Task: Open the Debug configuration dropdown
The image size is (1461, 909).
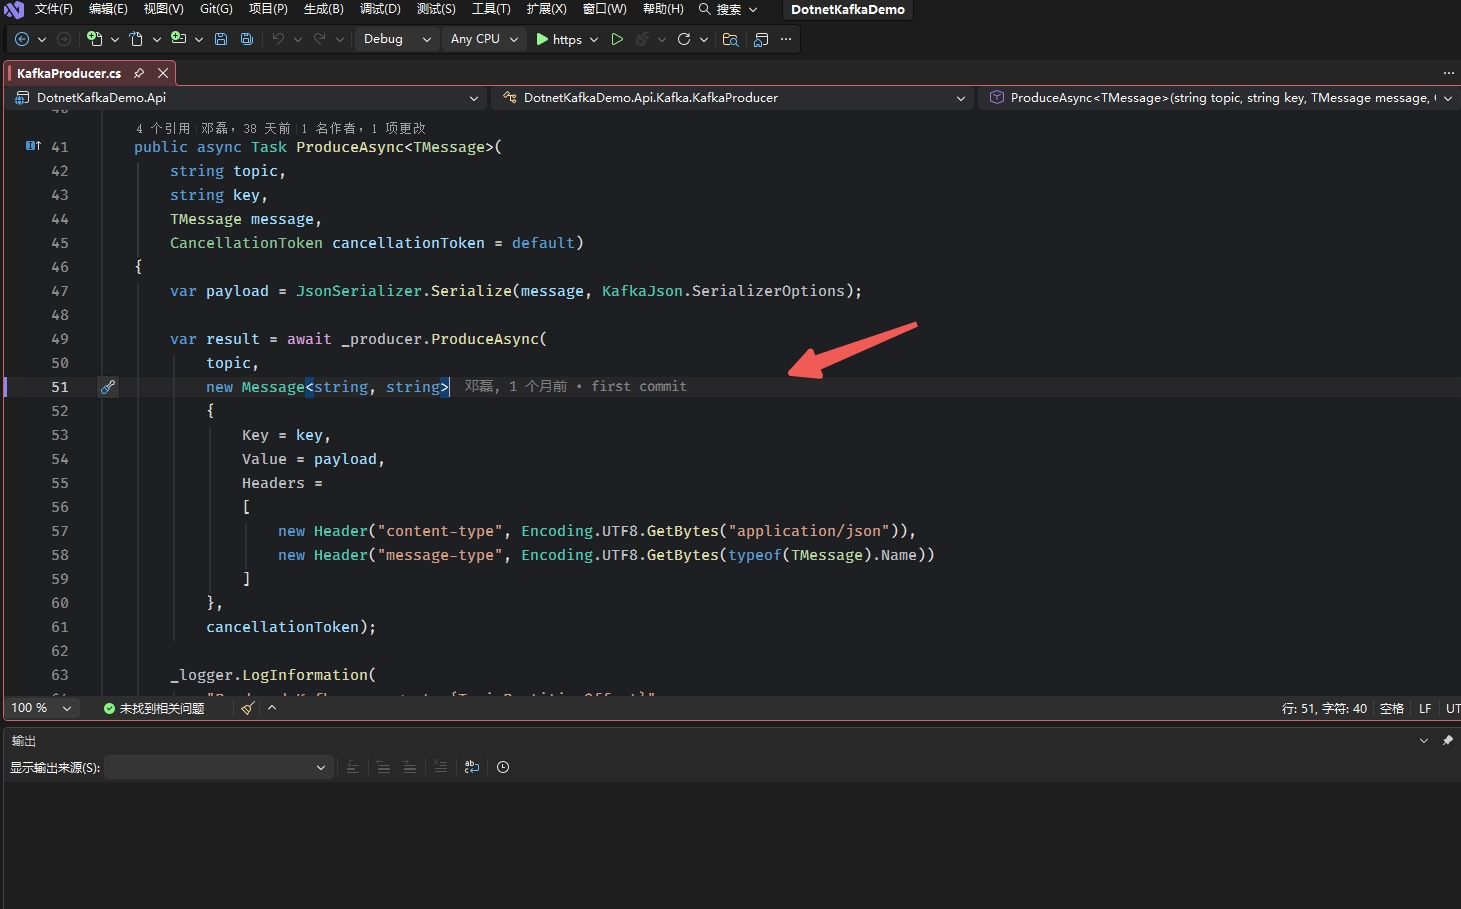Action: coord(397,39)
